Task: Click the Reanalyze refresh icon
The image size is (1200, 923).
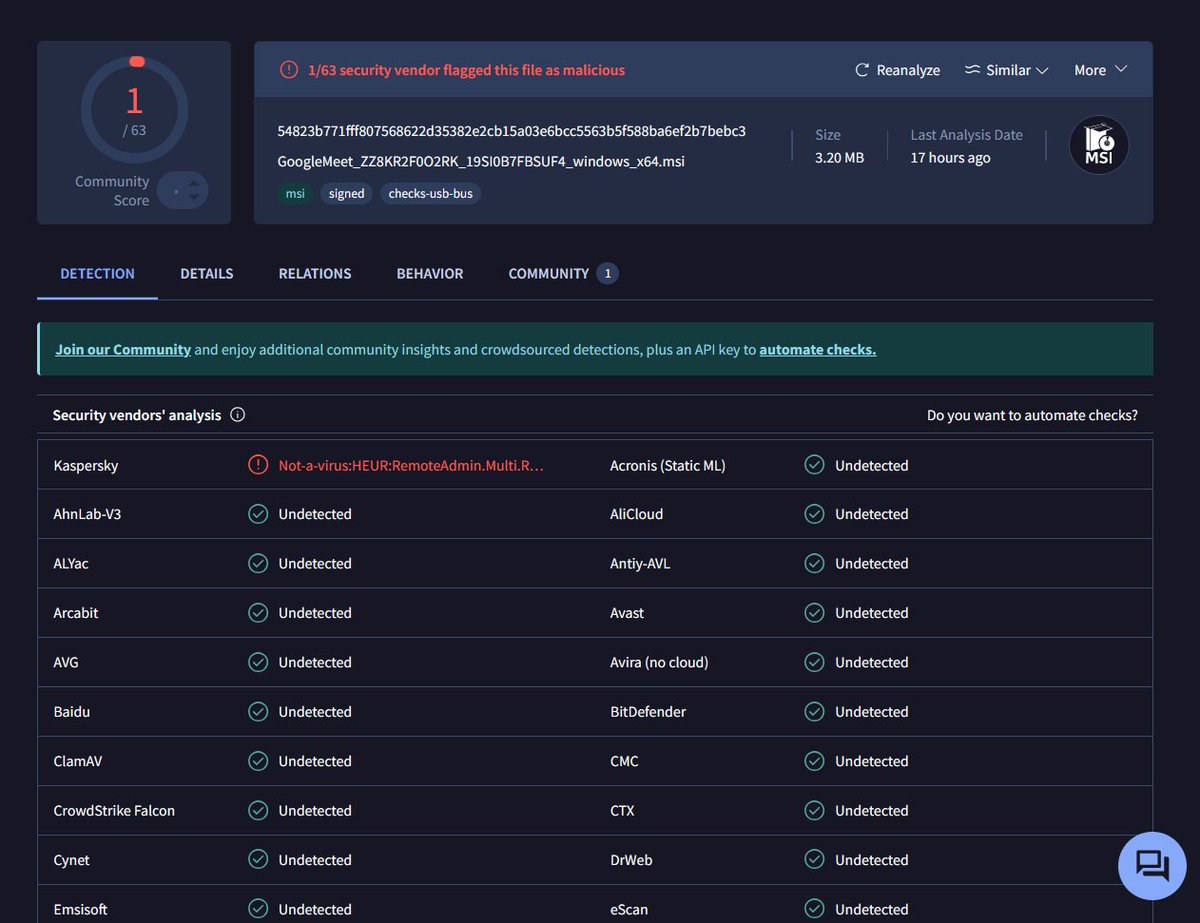Action: click(x=862, y=70)
